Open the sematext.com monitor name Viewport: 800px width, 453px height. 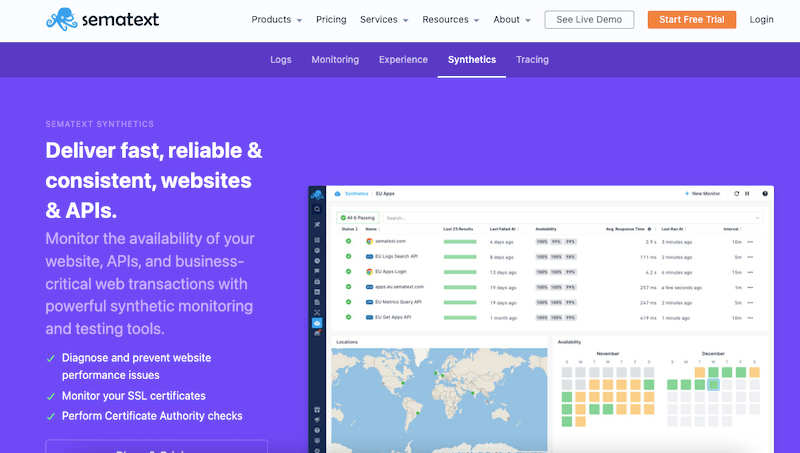coord(390,241)
